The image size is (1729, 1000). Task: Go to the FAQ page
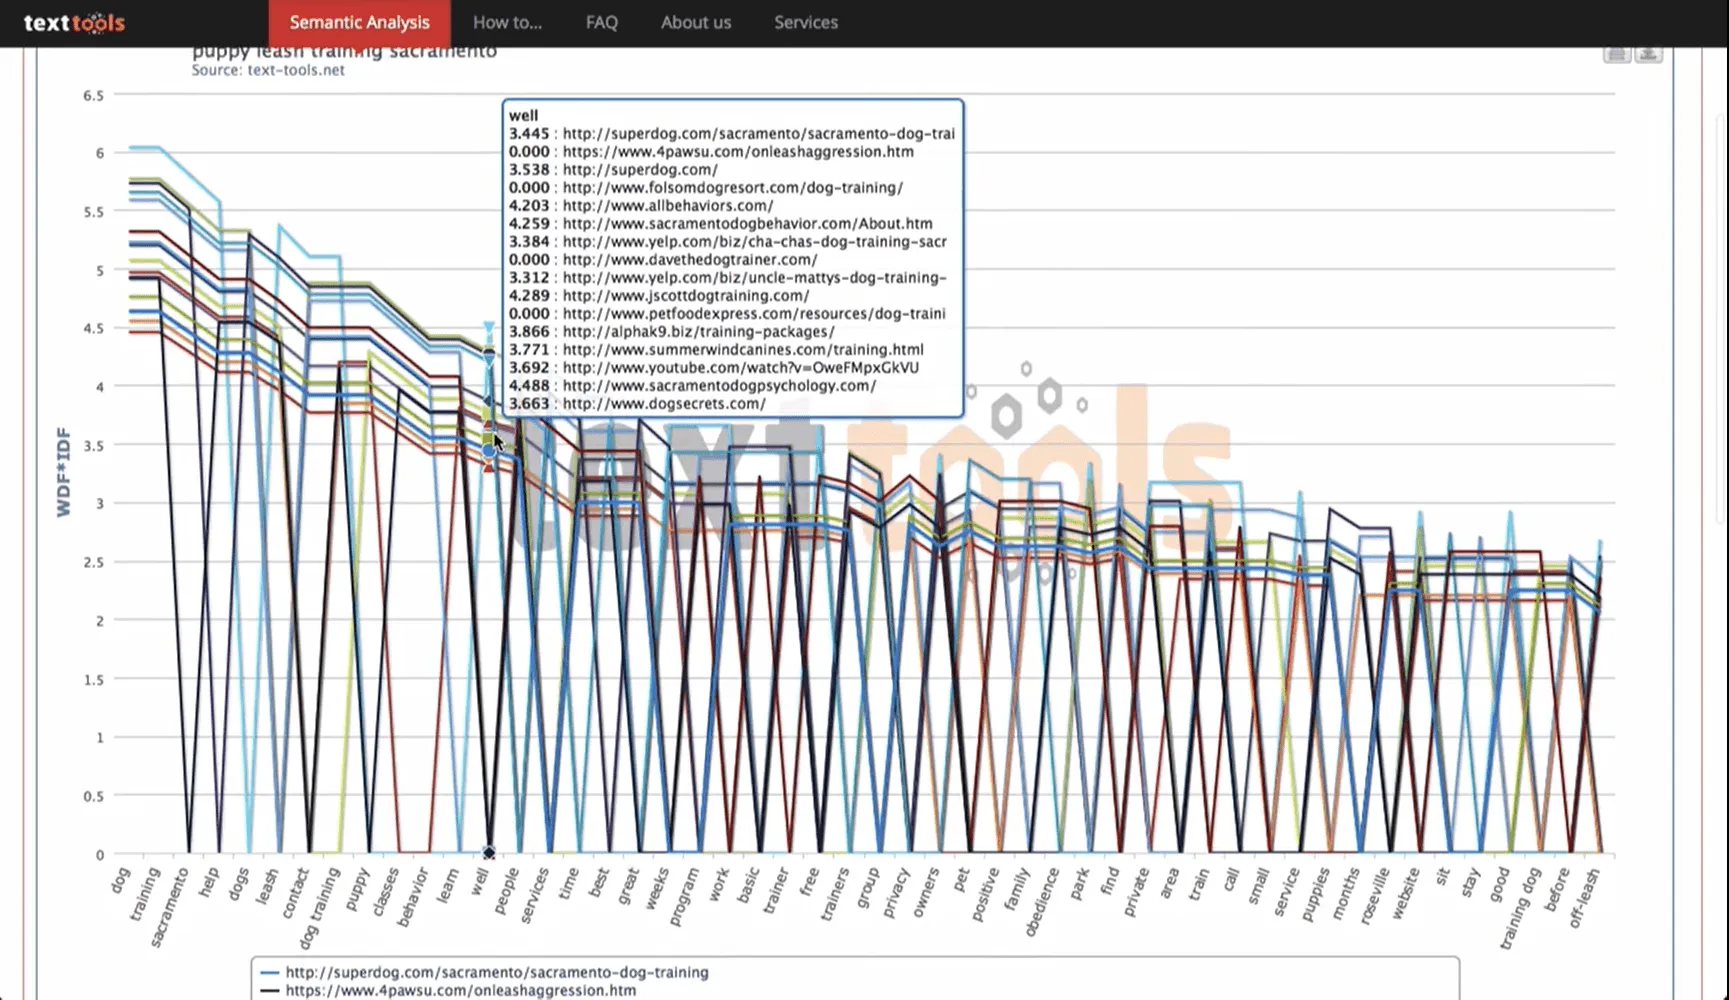[601, 23]
